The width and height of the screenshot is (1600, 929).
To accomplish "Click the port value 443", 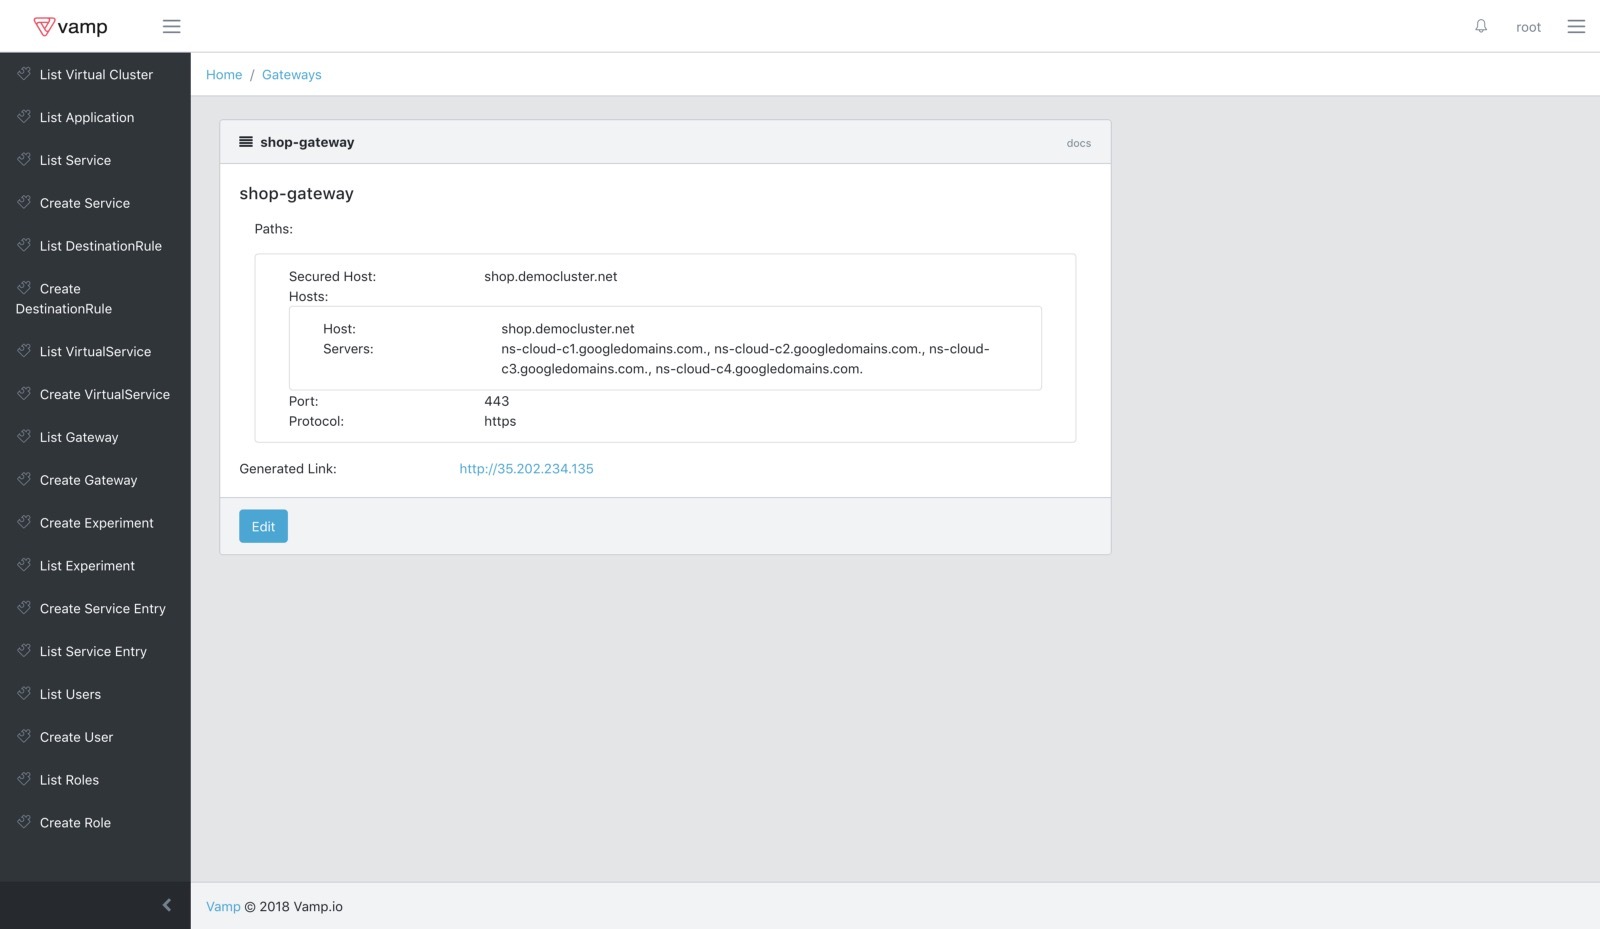I will tap(497, 402).
